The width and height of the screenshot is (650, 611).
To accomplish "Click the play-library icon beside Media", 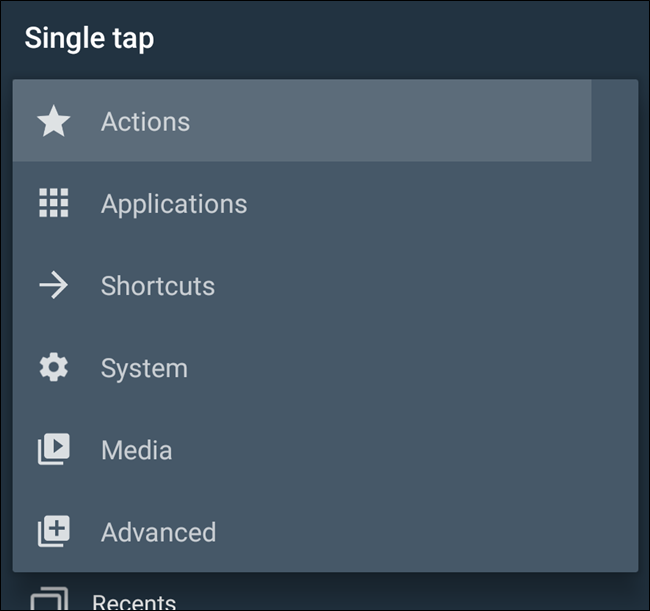I will 53,450.
